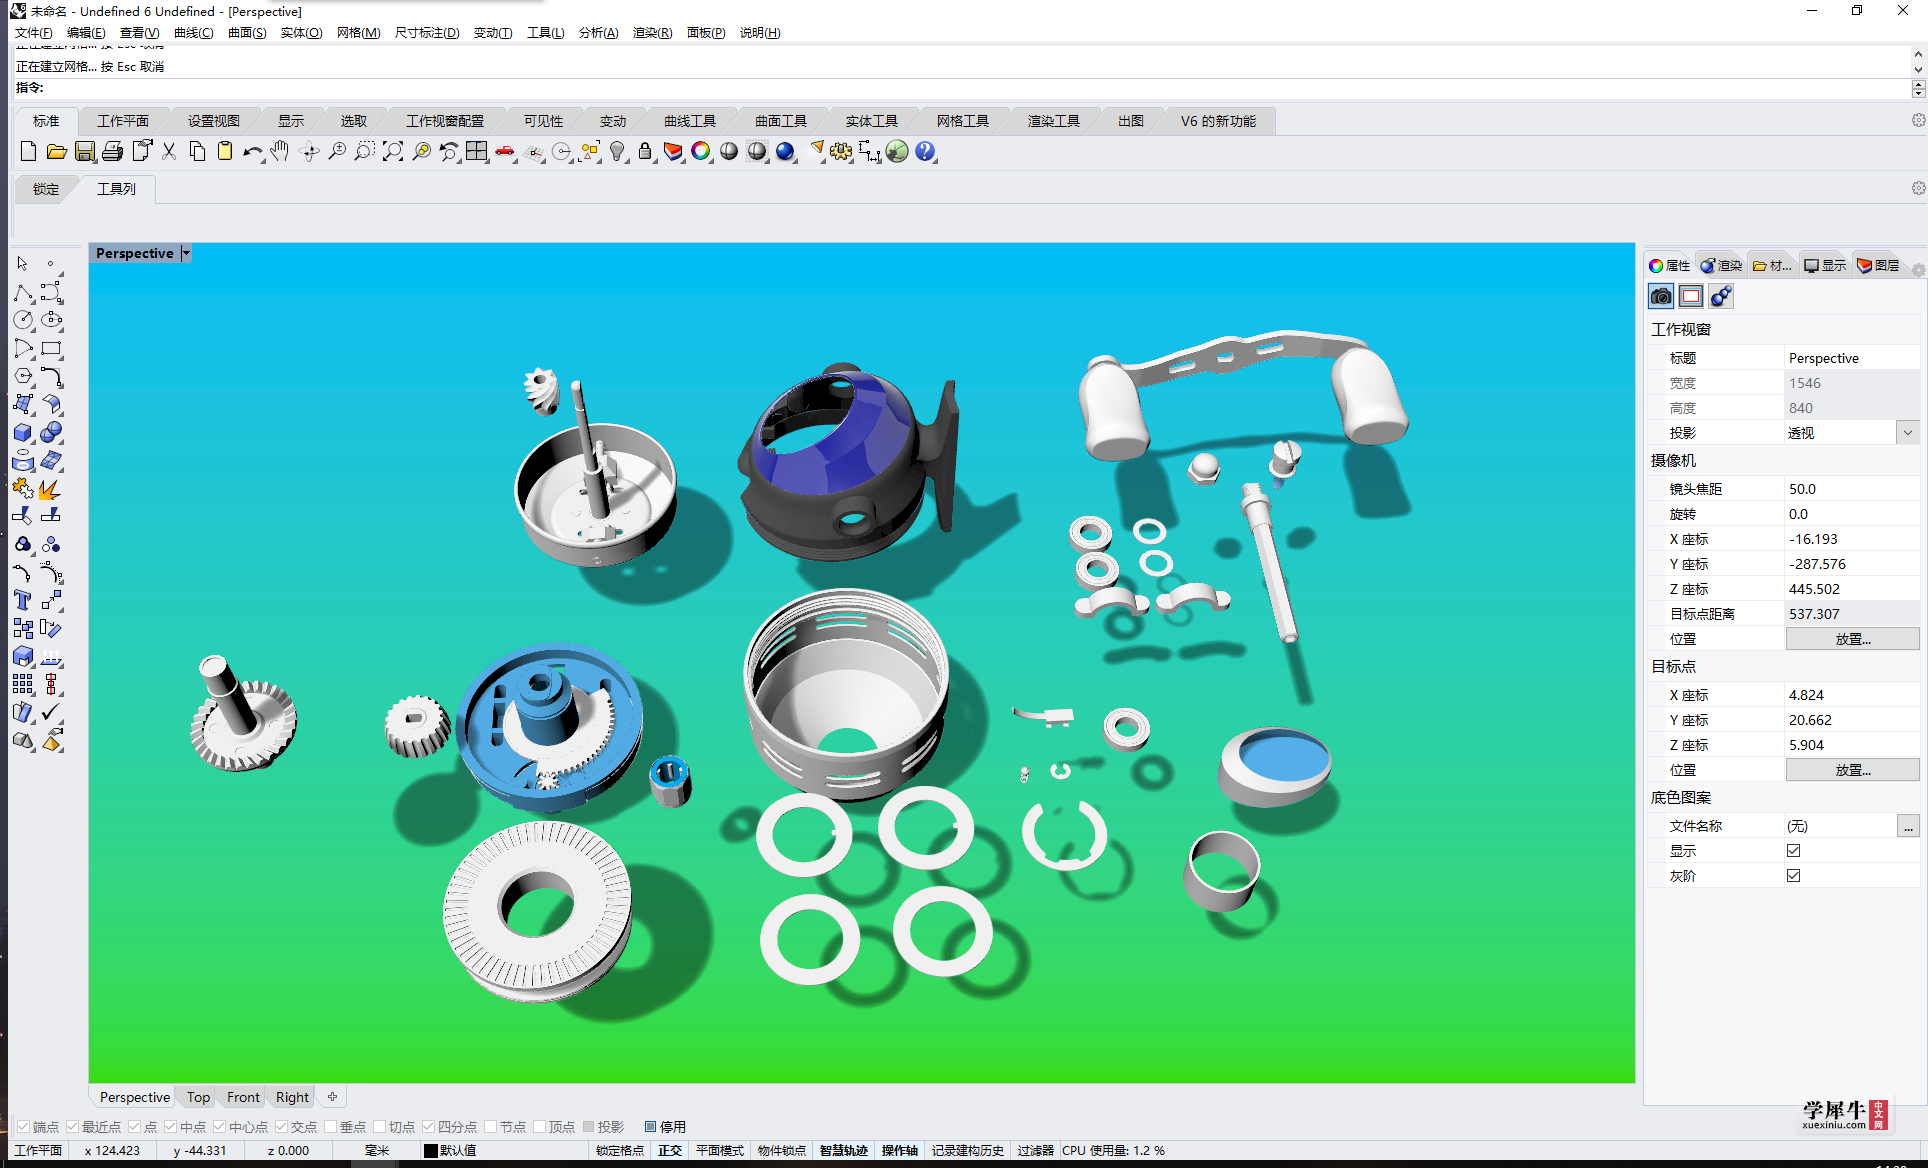
Task: Open the 渲染(R) menu
Action: tap(652, 32)
